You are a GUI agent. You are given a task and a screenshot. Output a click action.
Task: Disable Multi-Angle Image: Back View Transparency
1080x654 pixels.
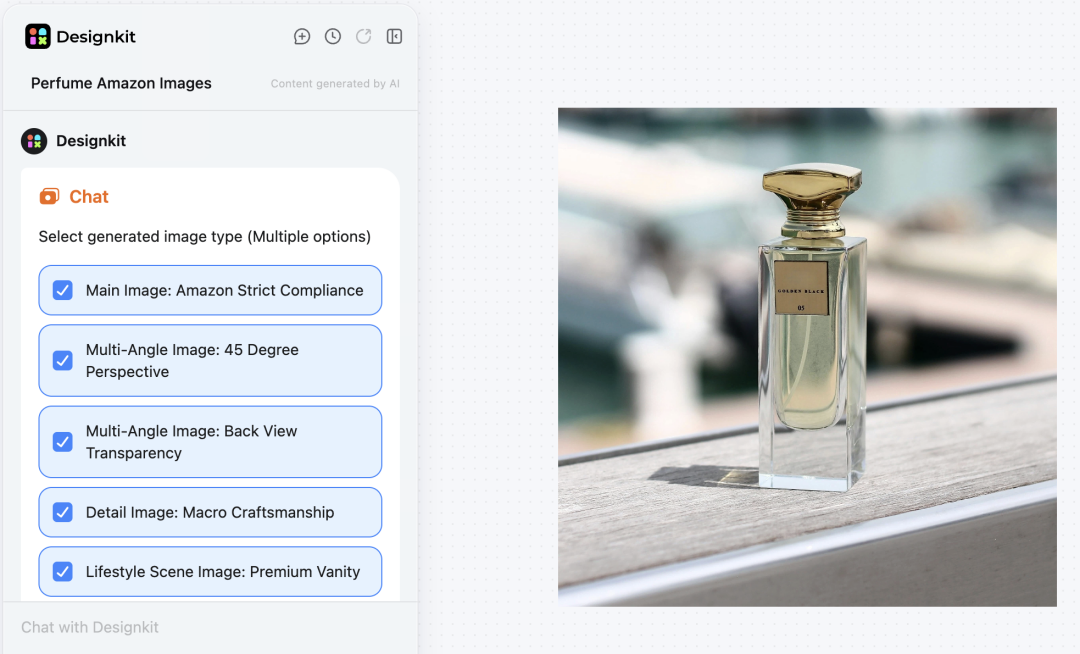point(62,442)
